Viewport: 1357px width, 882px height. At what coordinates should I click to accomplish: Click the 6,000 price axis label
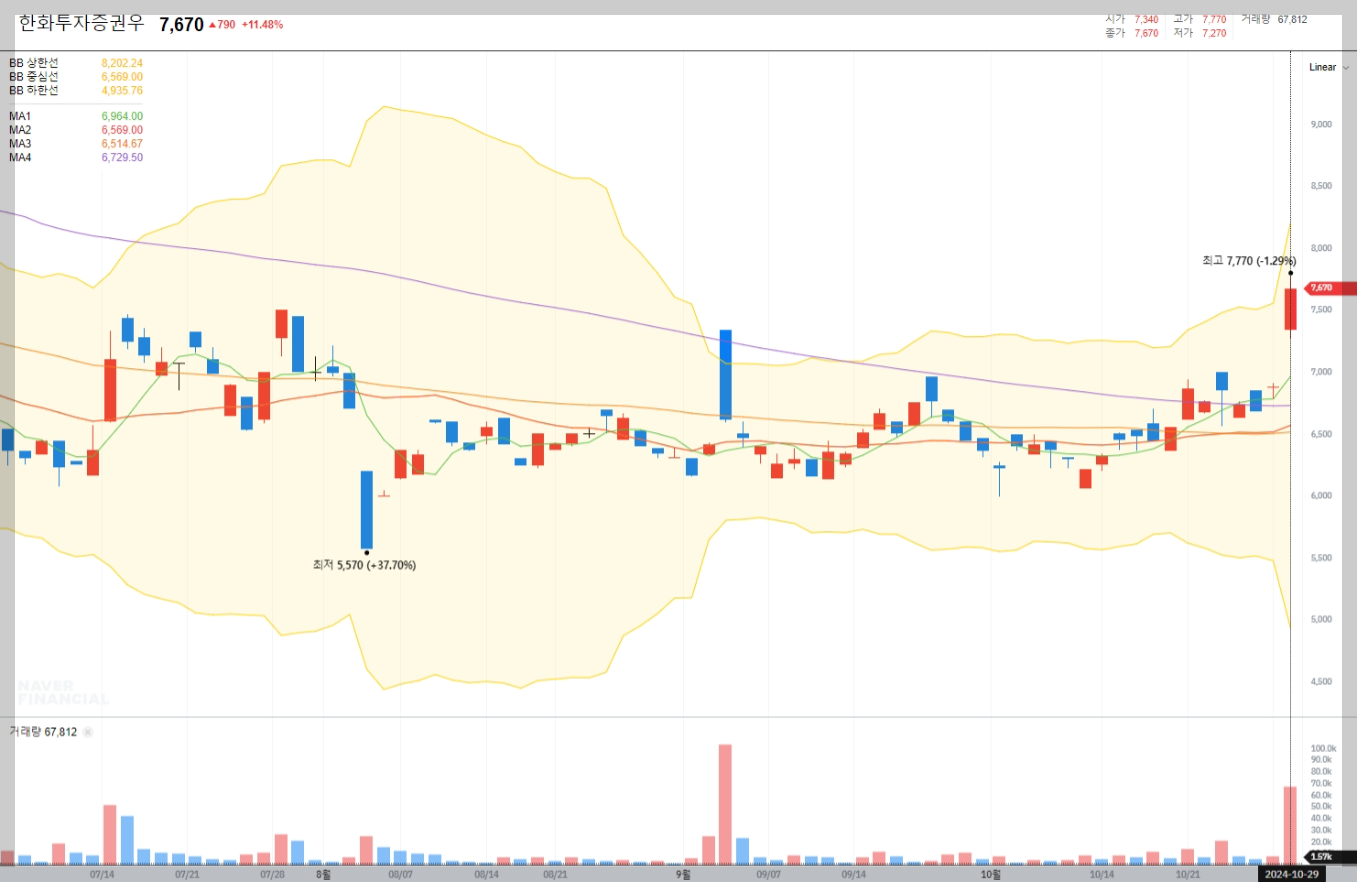coord(1320,496)
